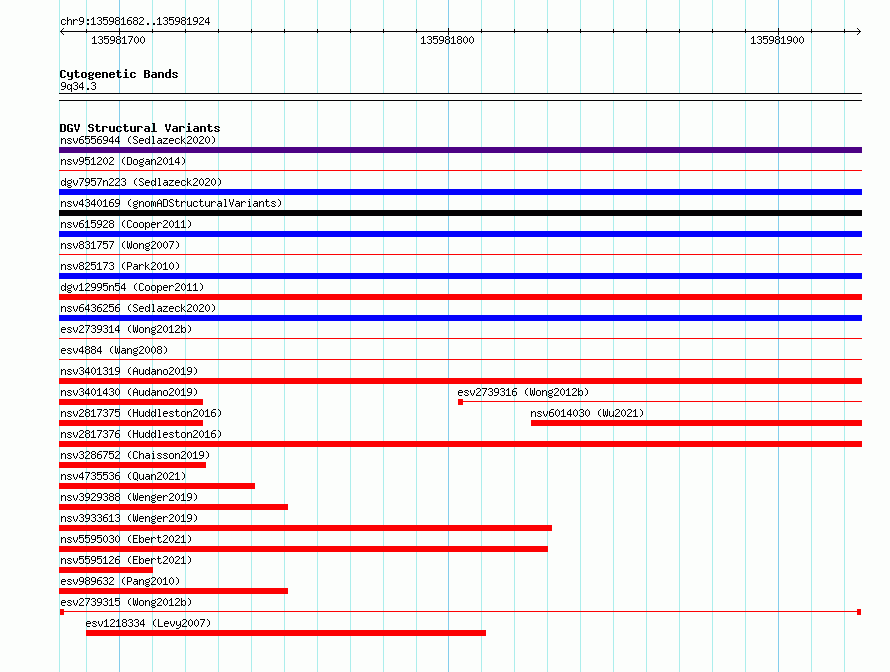Select the short red nsv5595126 bar

[106, 570]
